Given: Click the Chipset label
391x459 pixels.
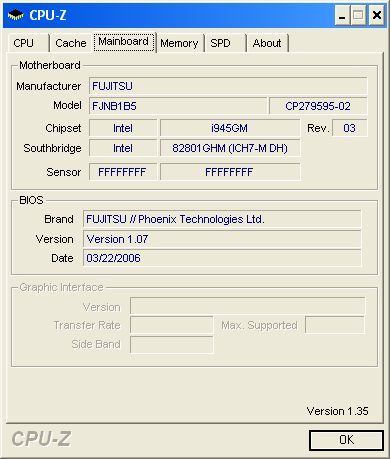Looking at the screenshot, I should (x=63, y=128).
